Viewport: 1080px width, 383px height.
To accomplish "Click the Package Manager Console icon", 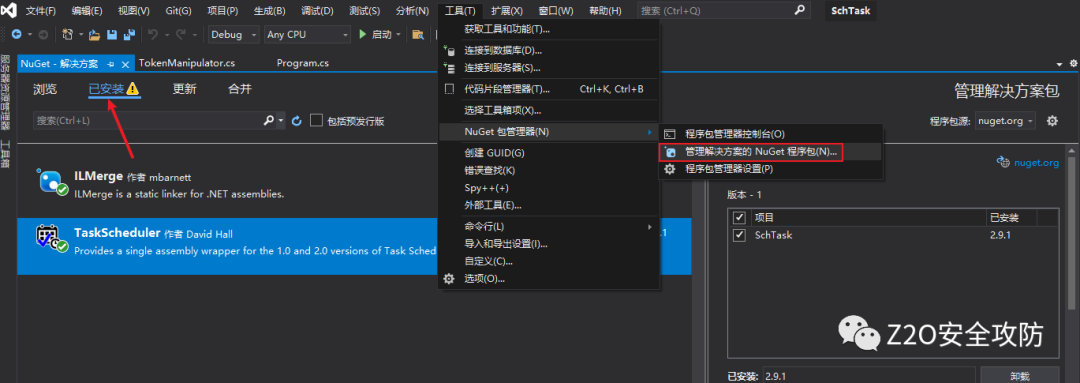I will coord(669,134).
